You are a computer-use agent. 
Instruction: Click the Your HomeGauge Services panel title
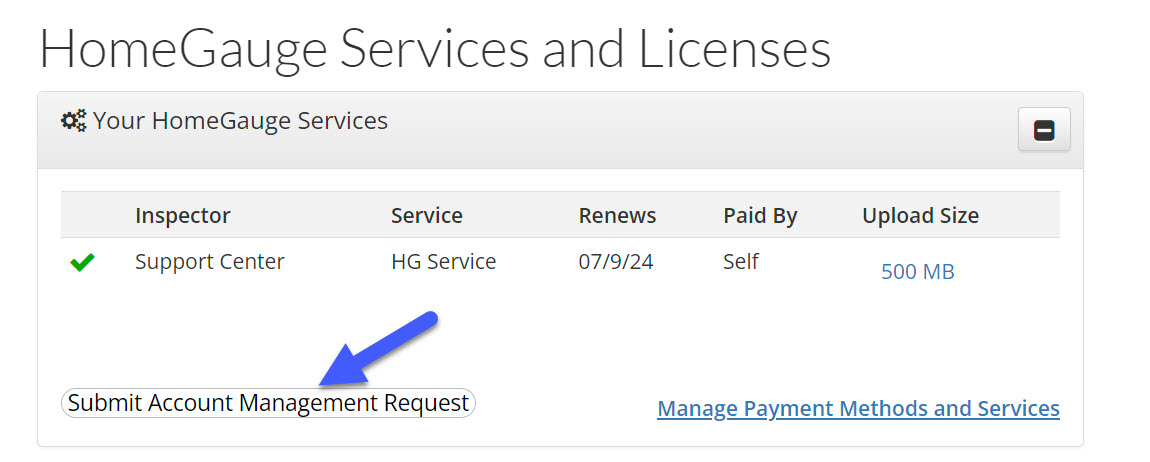click(x=241, y=120)
